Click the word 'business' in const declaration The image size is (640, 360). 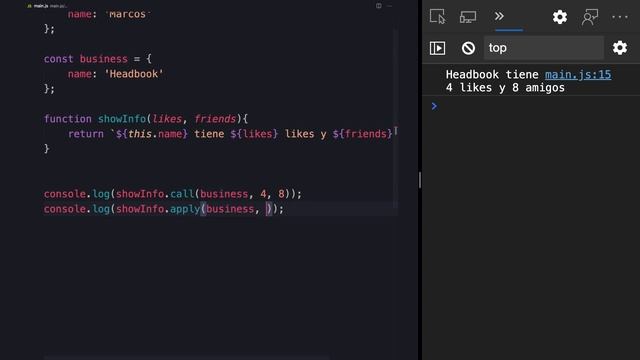click(104, 59)
